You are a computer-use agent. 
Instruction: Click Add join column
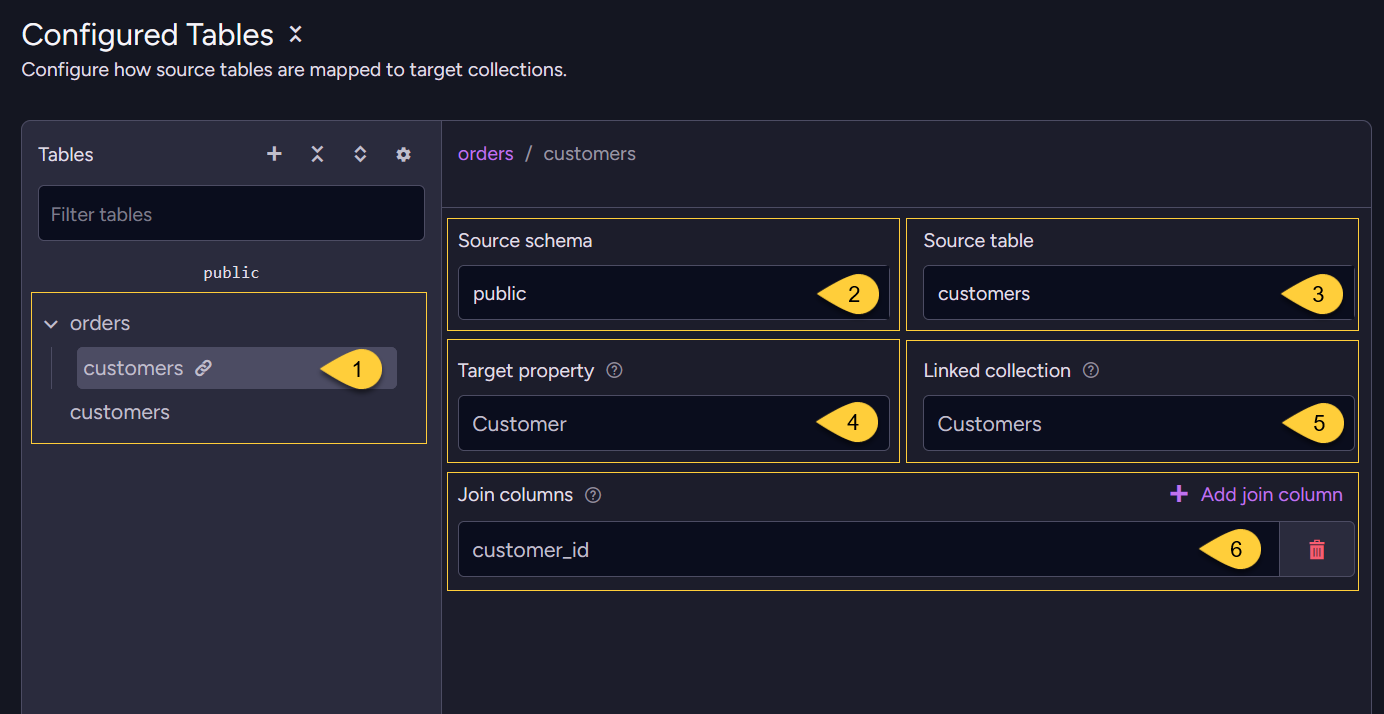click(1256, 494)
